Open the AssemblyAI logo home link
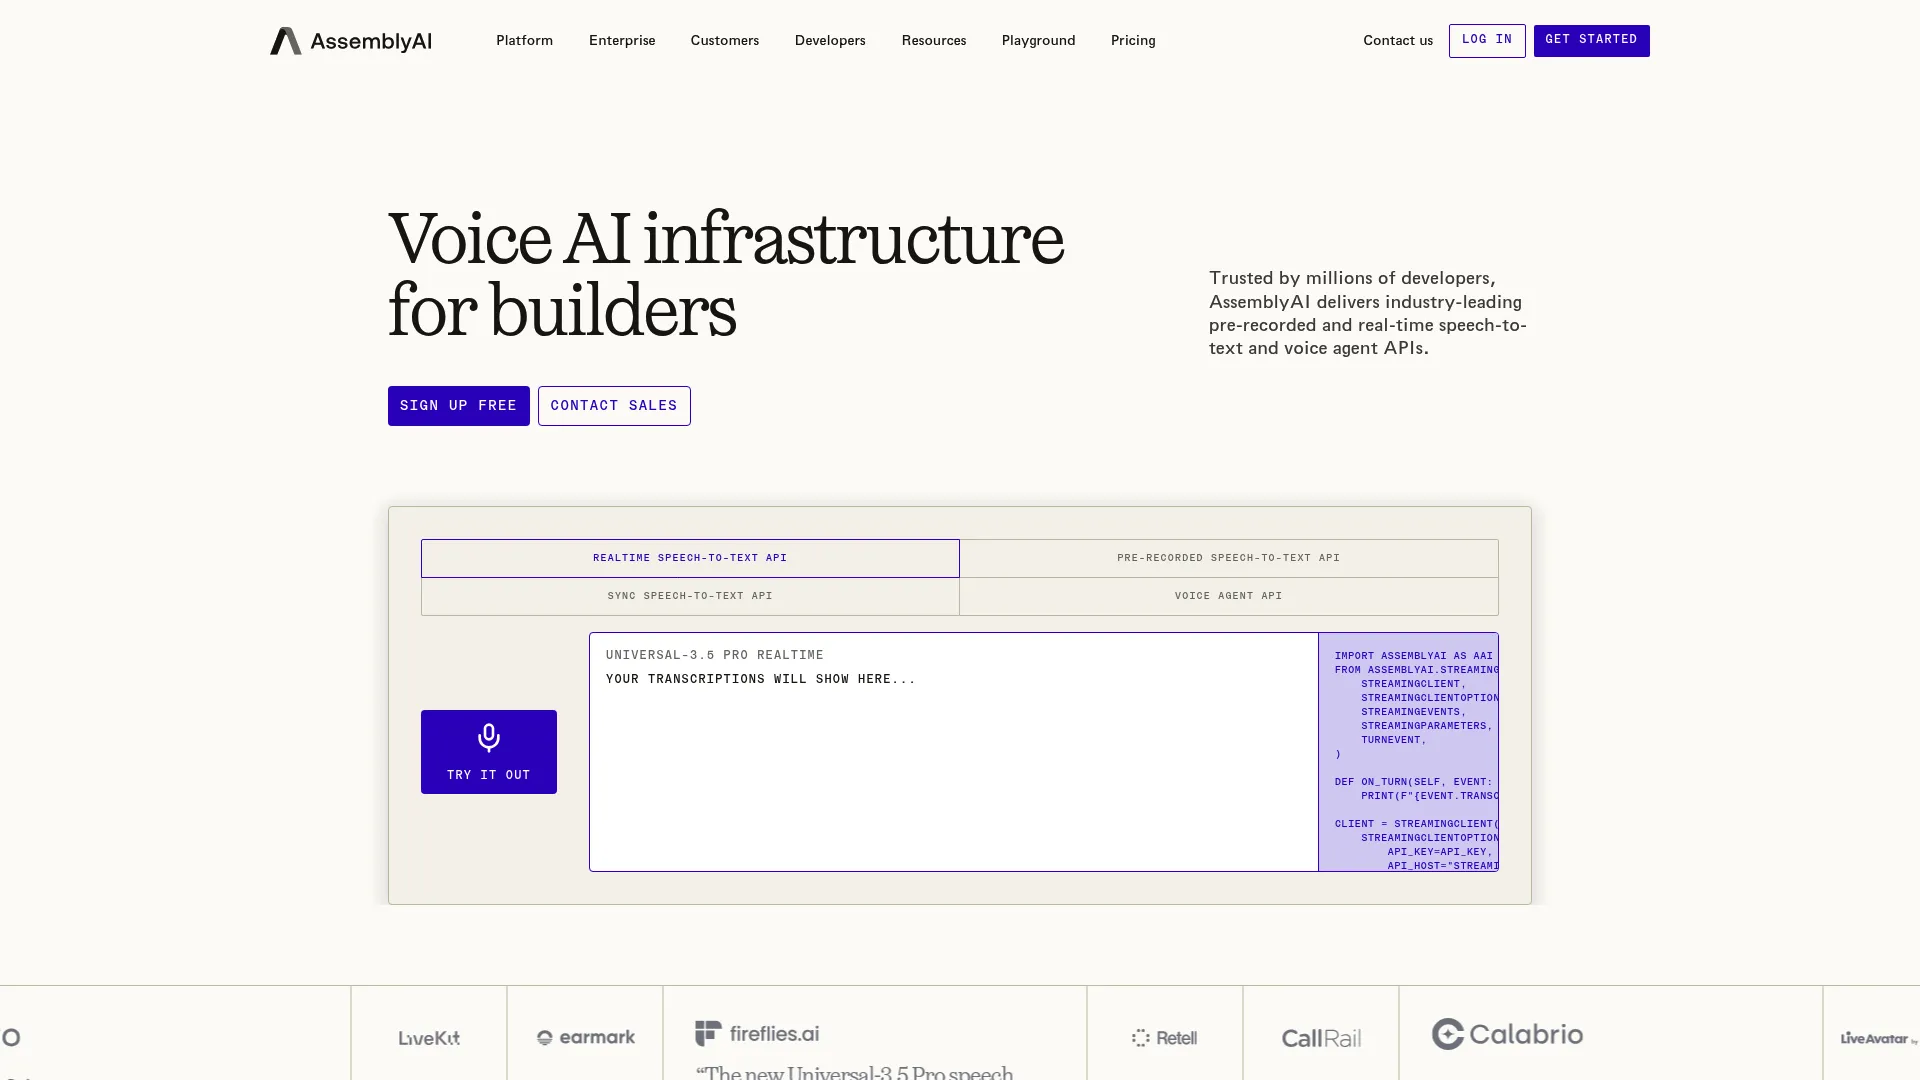 351,41
